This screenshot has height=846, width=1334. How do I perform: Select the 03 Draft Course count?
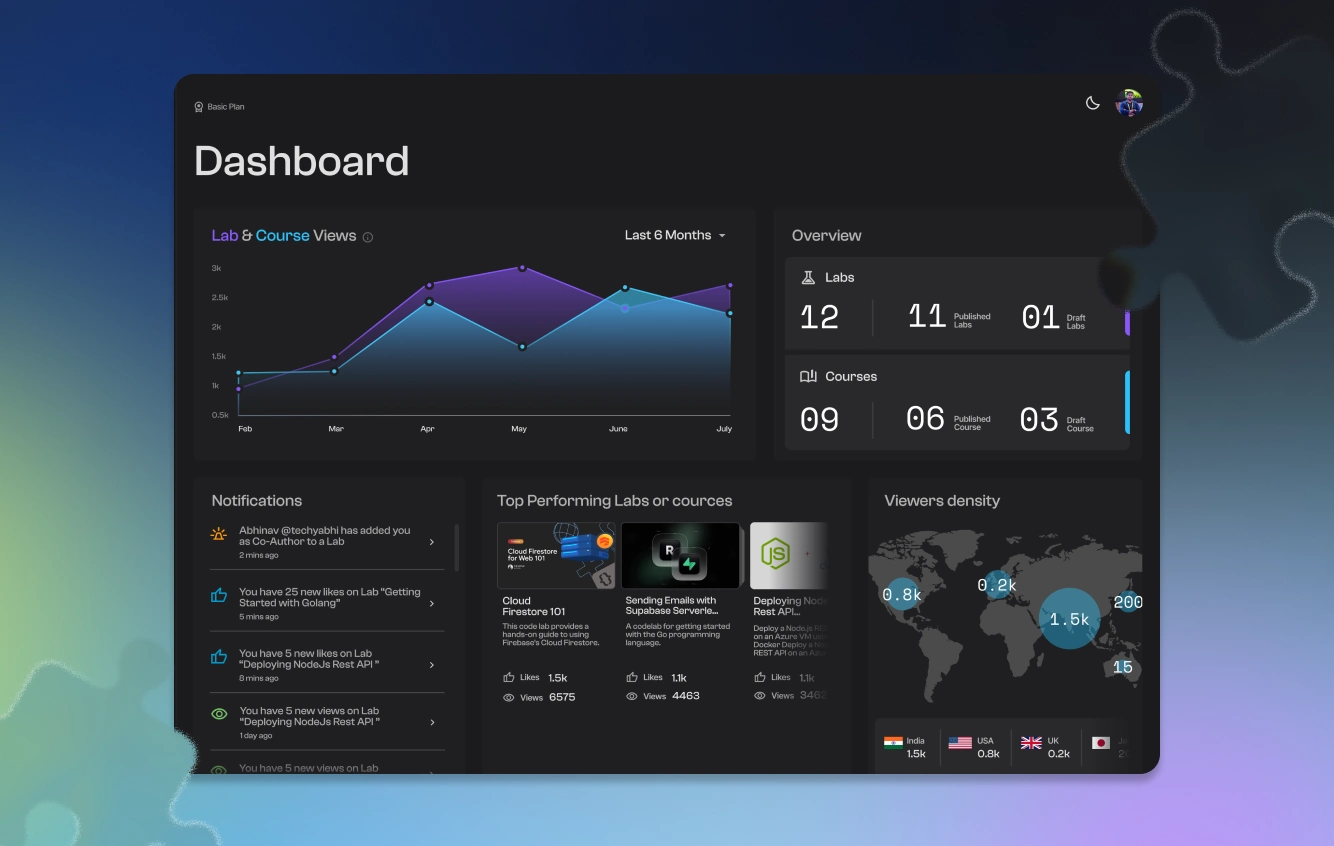1039,420
